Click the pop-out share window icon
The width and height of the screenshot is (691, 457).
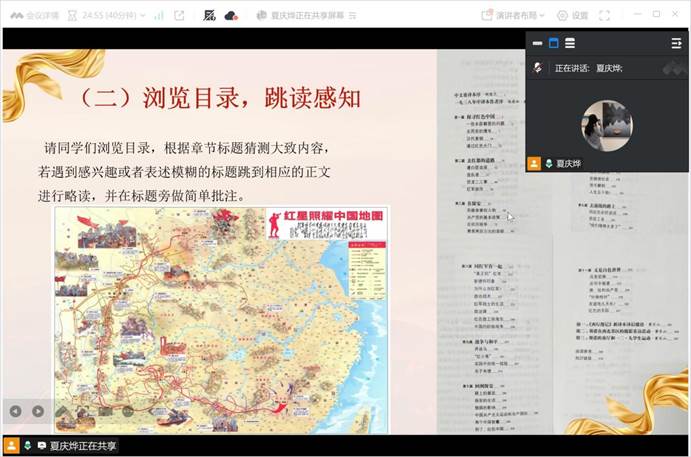(x=179, y=15)
